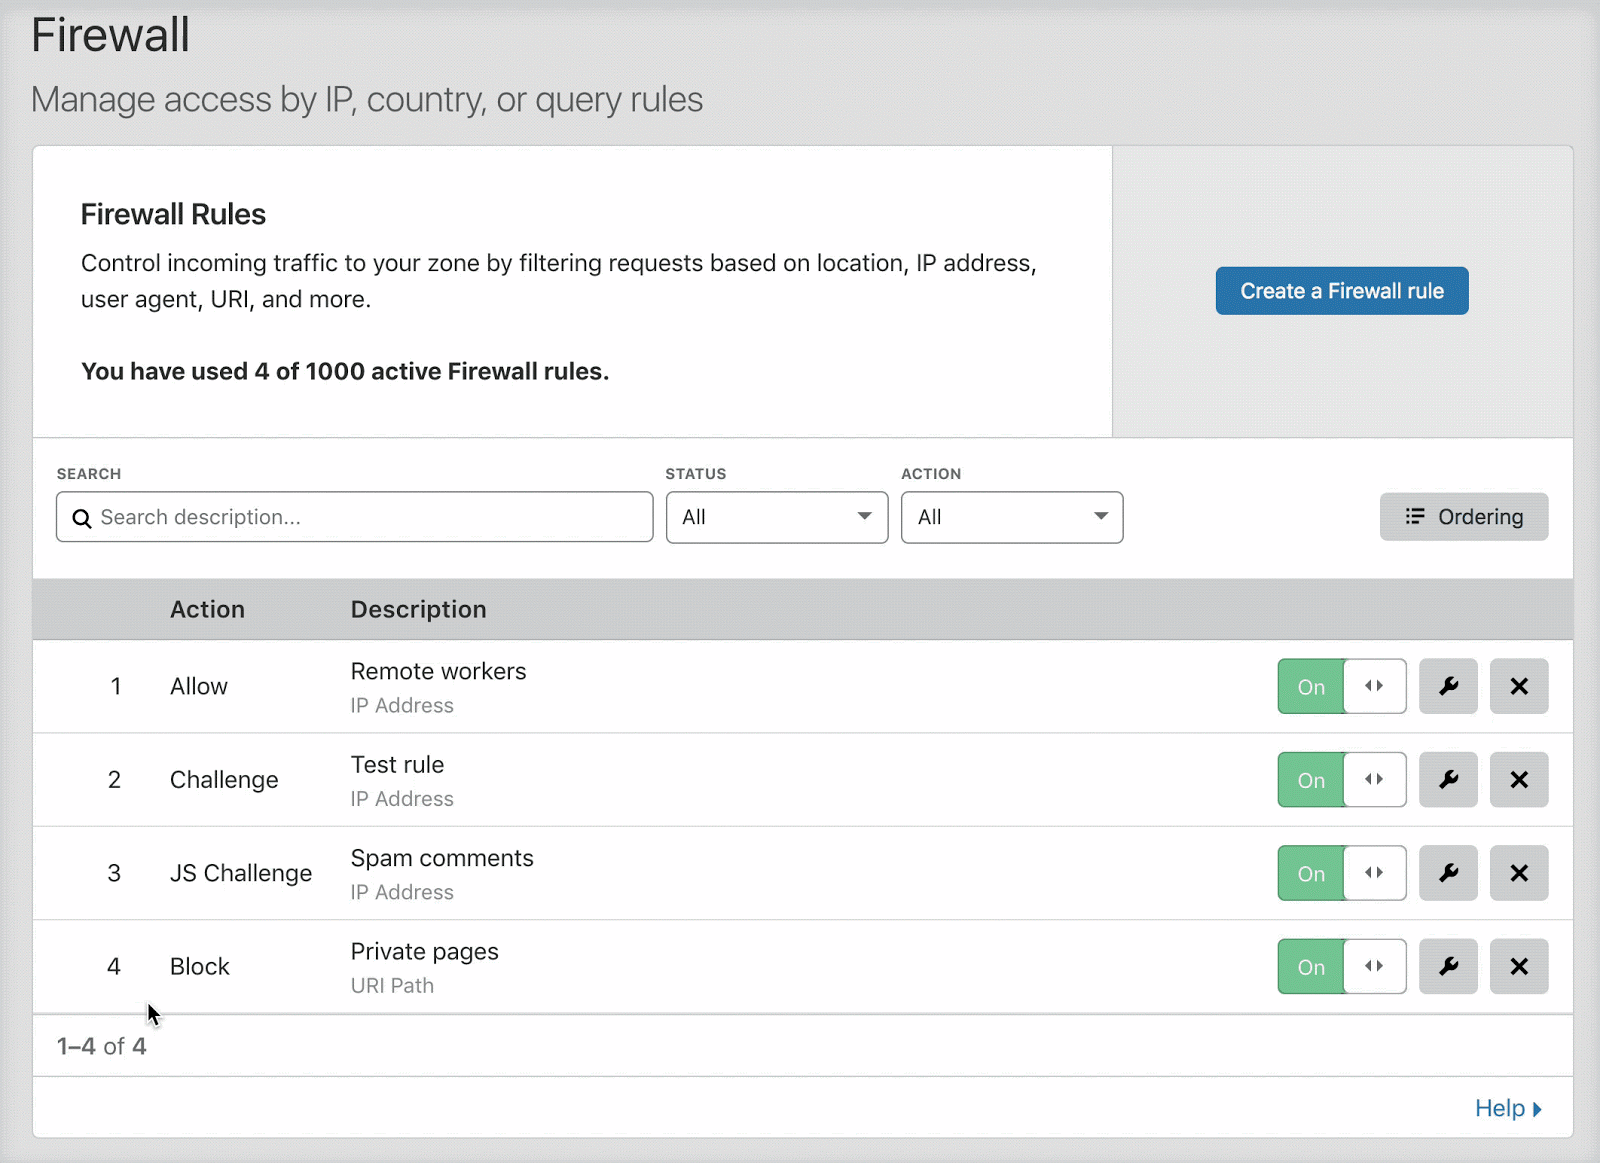This screenshot has height=1163, width=1600.
Task: Turn off the Remote workers rule
Action: pos(1311,686)
